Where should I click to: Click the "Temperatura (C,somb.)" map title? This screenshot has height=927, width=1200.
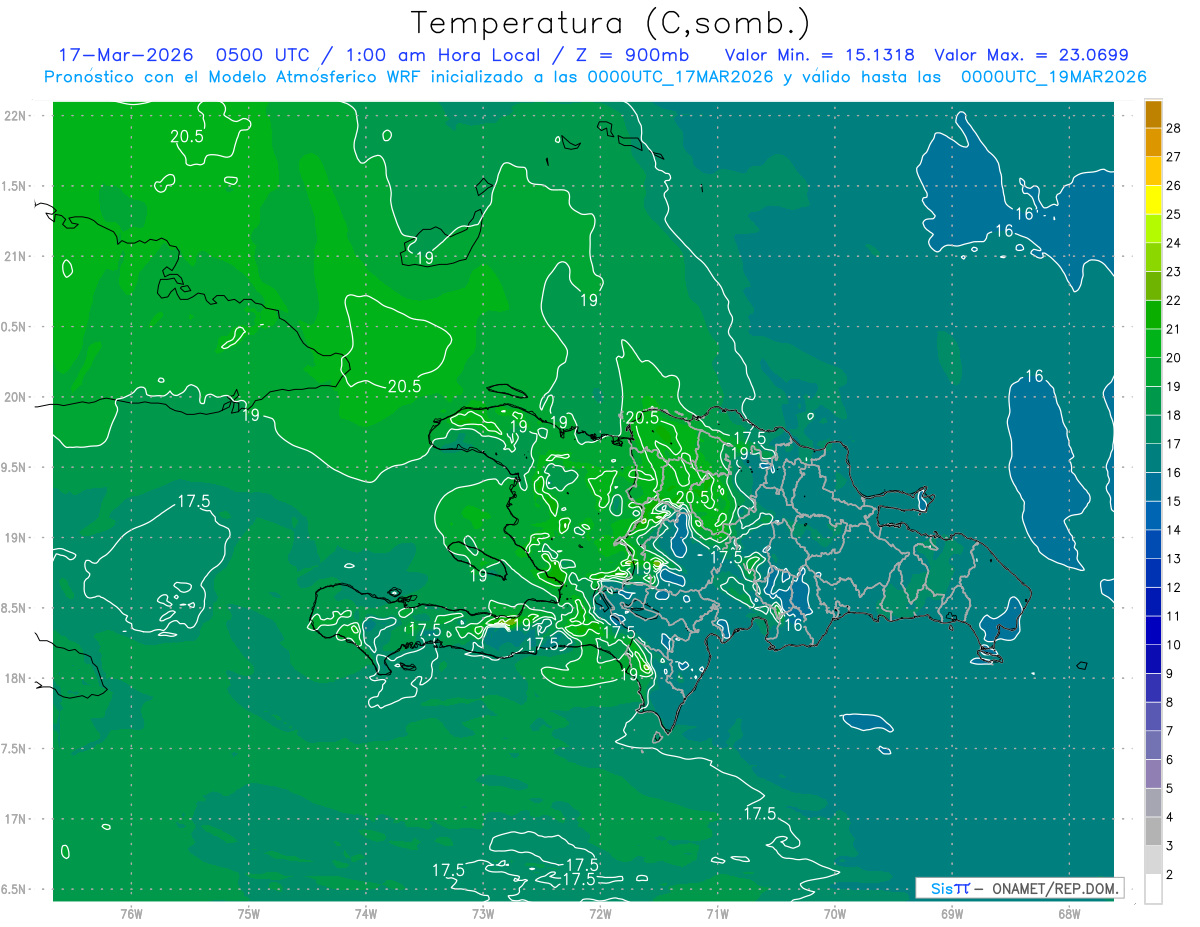611,23
